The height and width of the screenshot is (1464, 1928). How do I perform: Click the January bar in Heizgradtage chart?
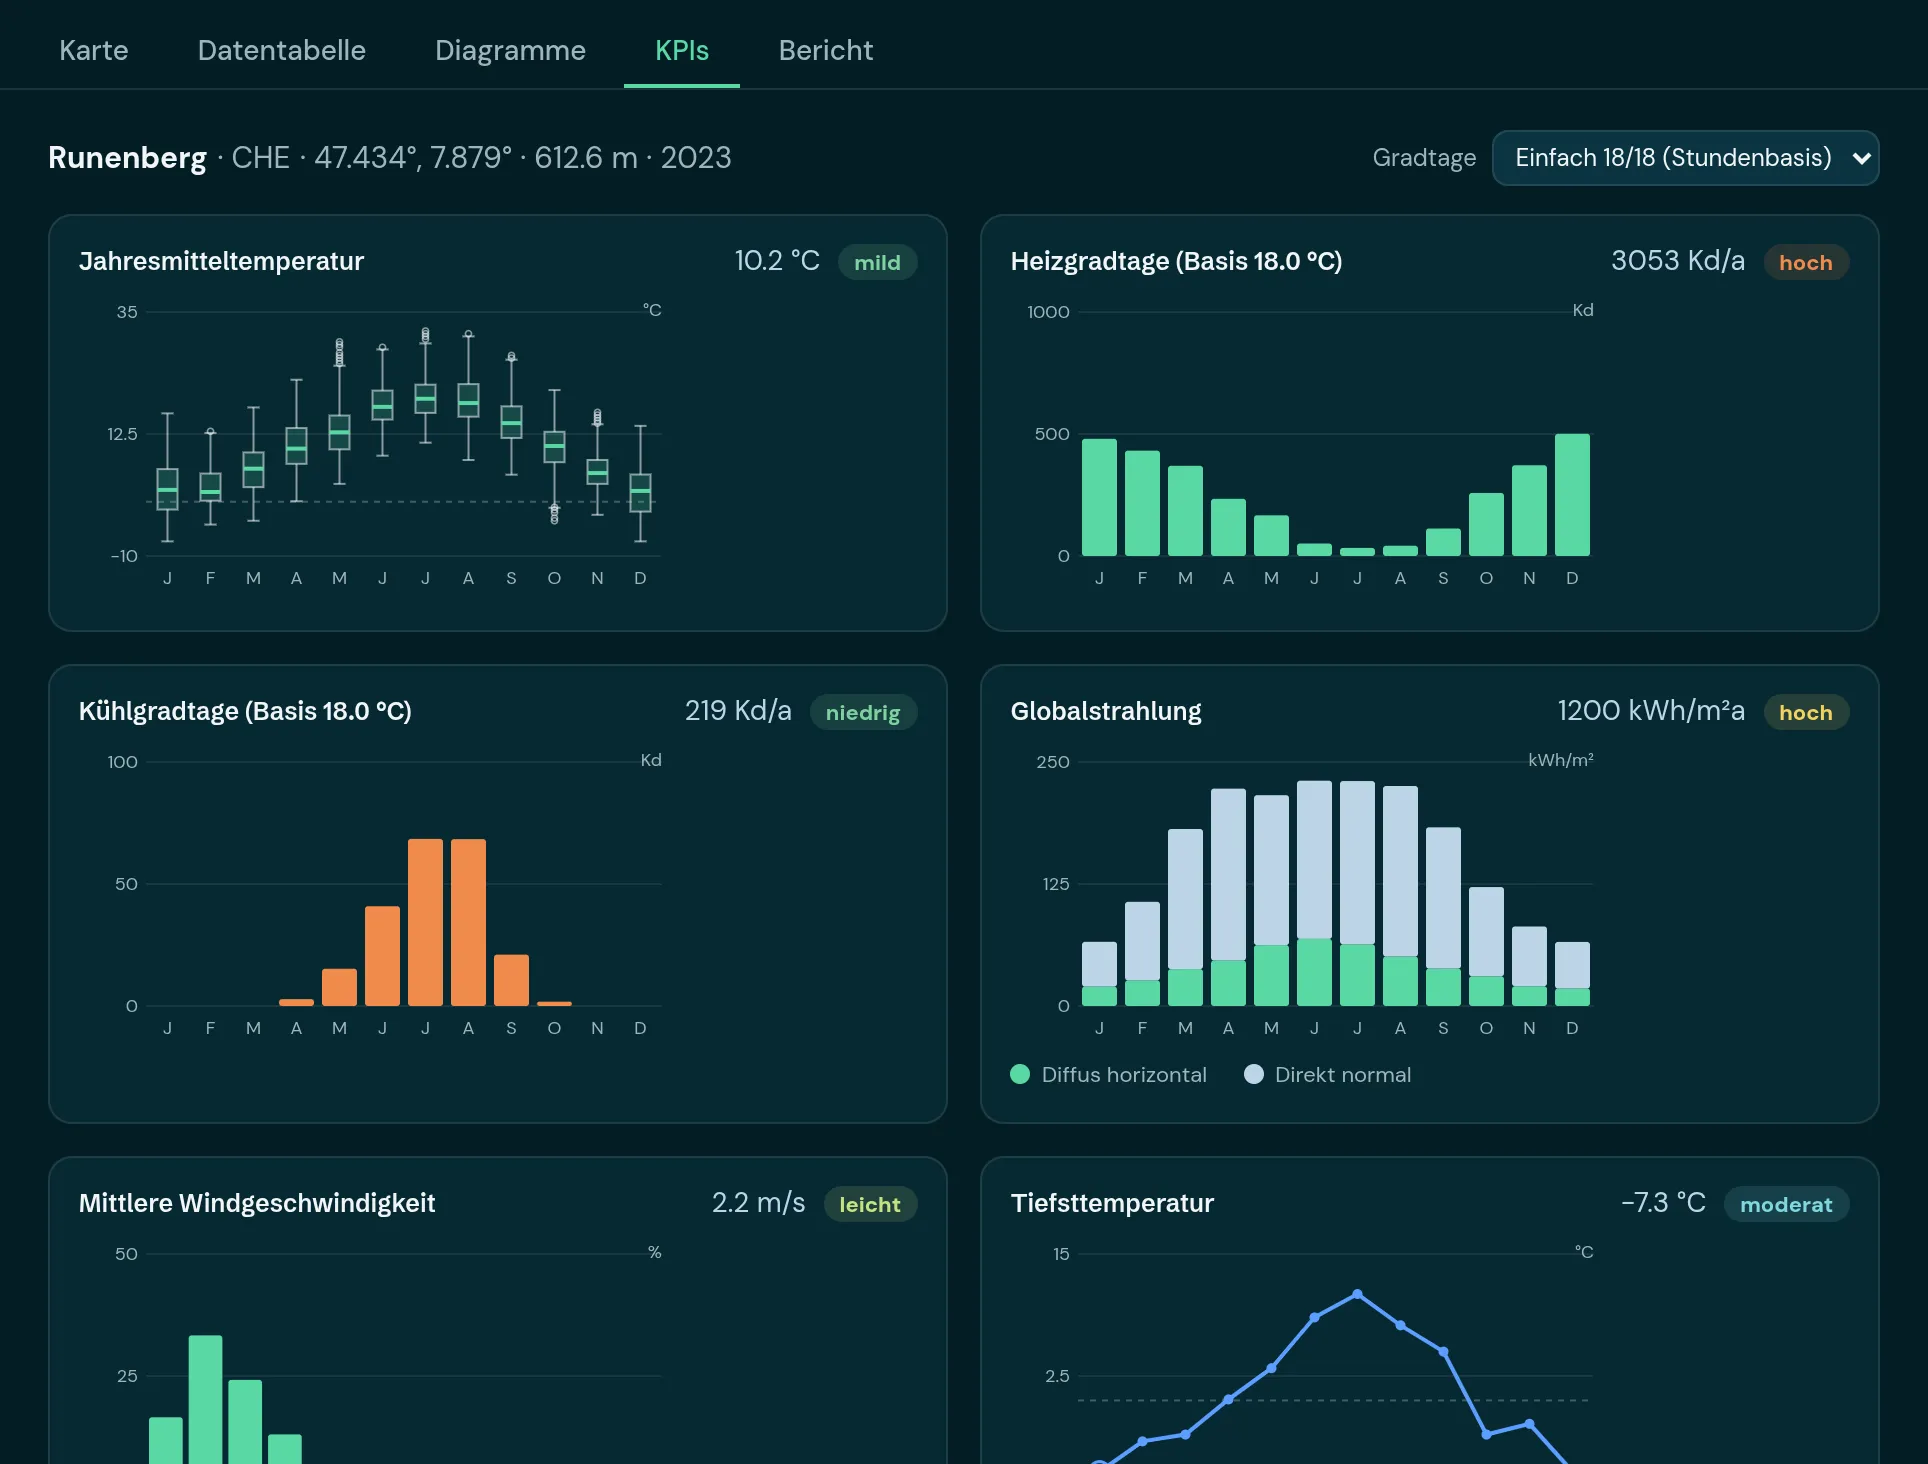(x=1099, y=497)
